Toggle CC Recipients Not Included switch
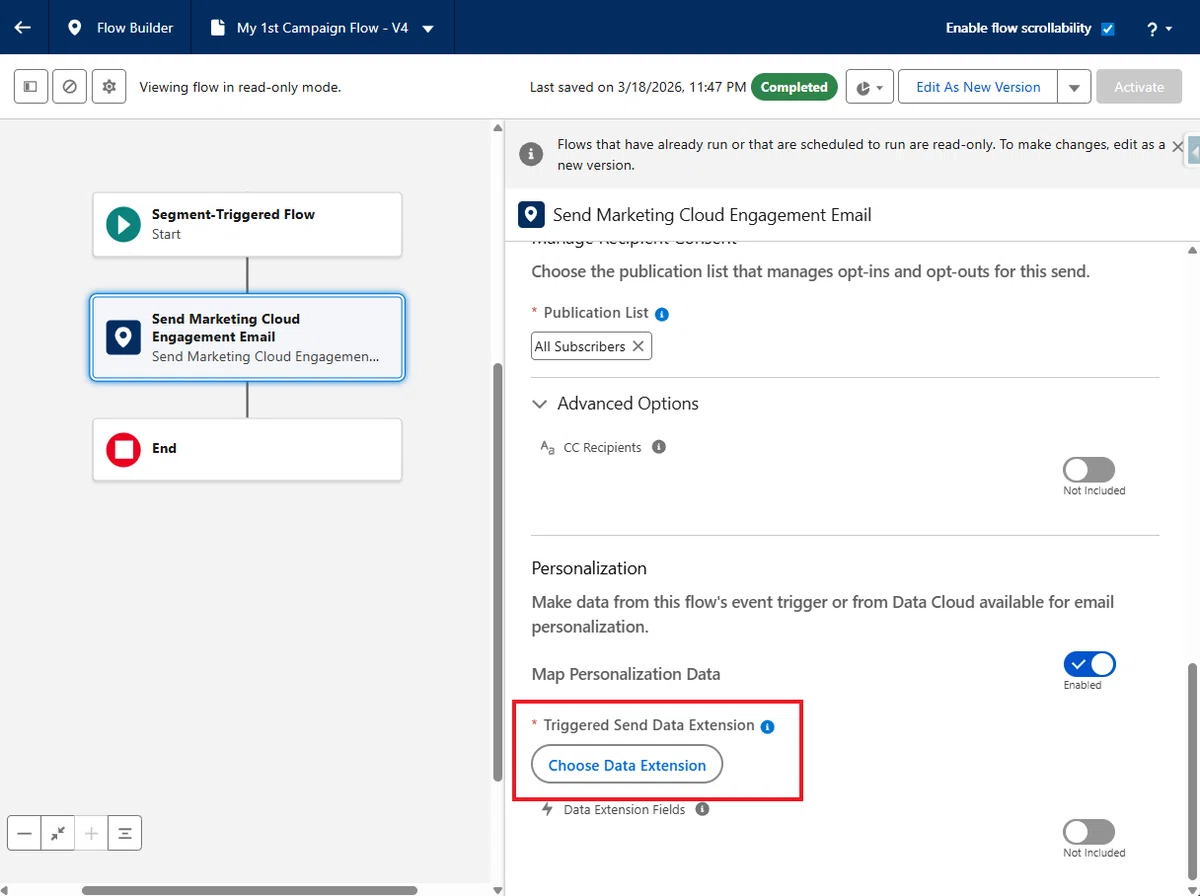The height and width of the screenshot is (896, 1200). (x=1089, y=470)
